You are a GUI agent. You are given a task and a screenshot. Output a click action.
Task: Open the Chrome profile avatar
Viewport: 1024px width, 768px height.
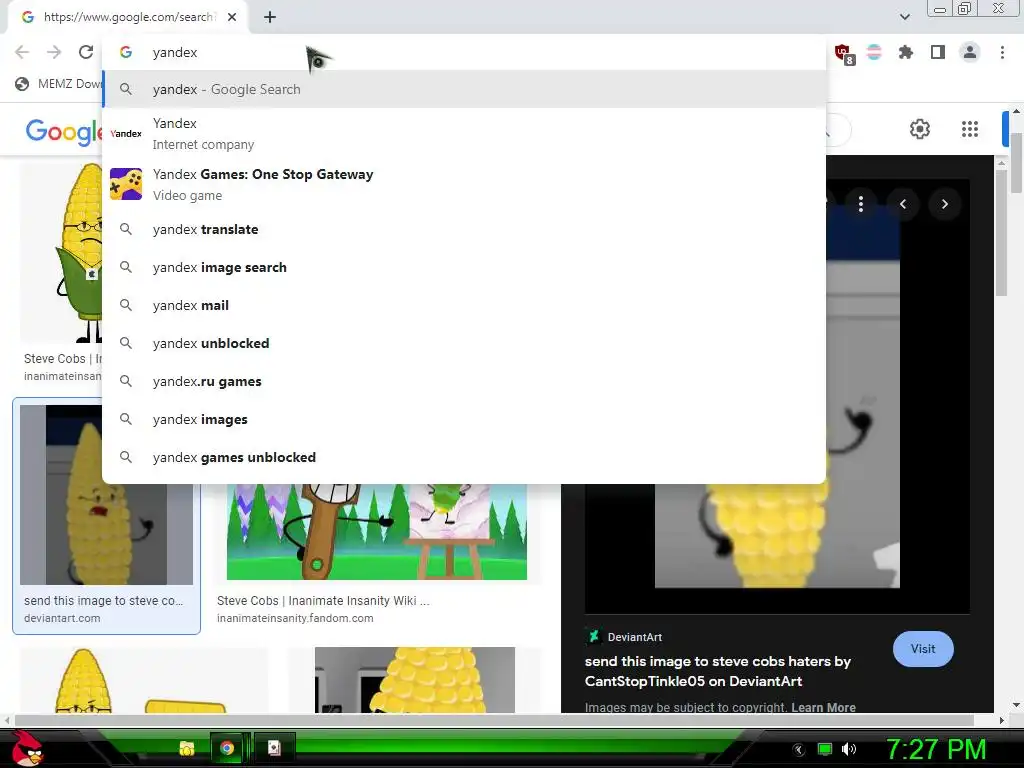[970, 52]
